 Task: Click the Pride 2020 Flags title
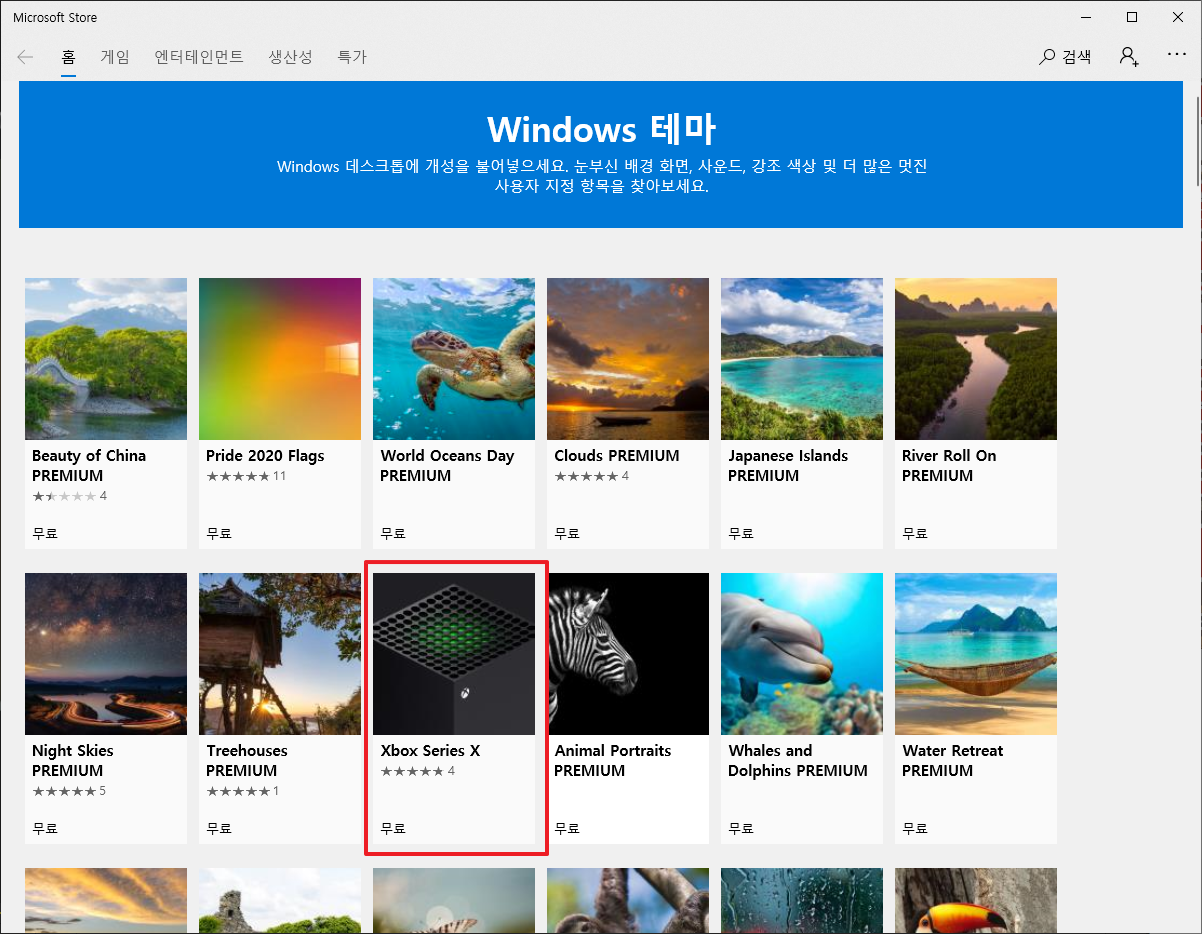[265, 456]
